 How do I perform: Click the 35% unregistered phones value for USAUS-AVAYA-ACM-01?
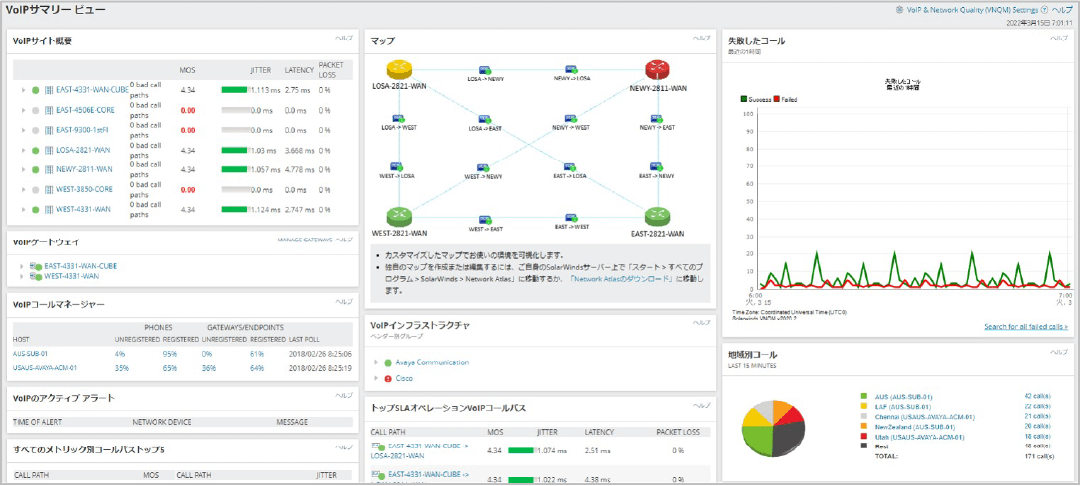[123, 368]
